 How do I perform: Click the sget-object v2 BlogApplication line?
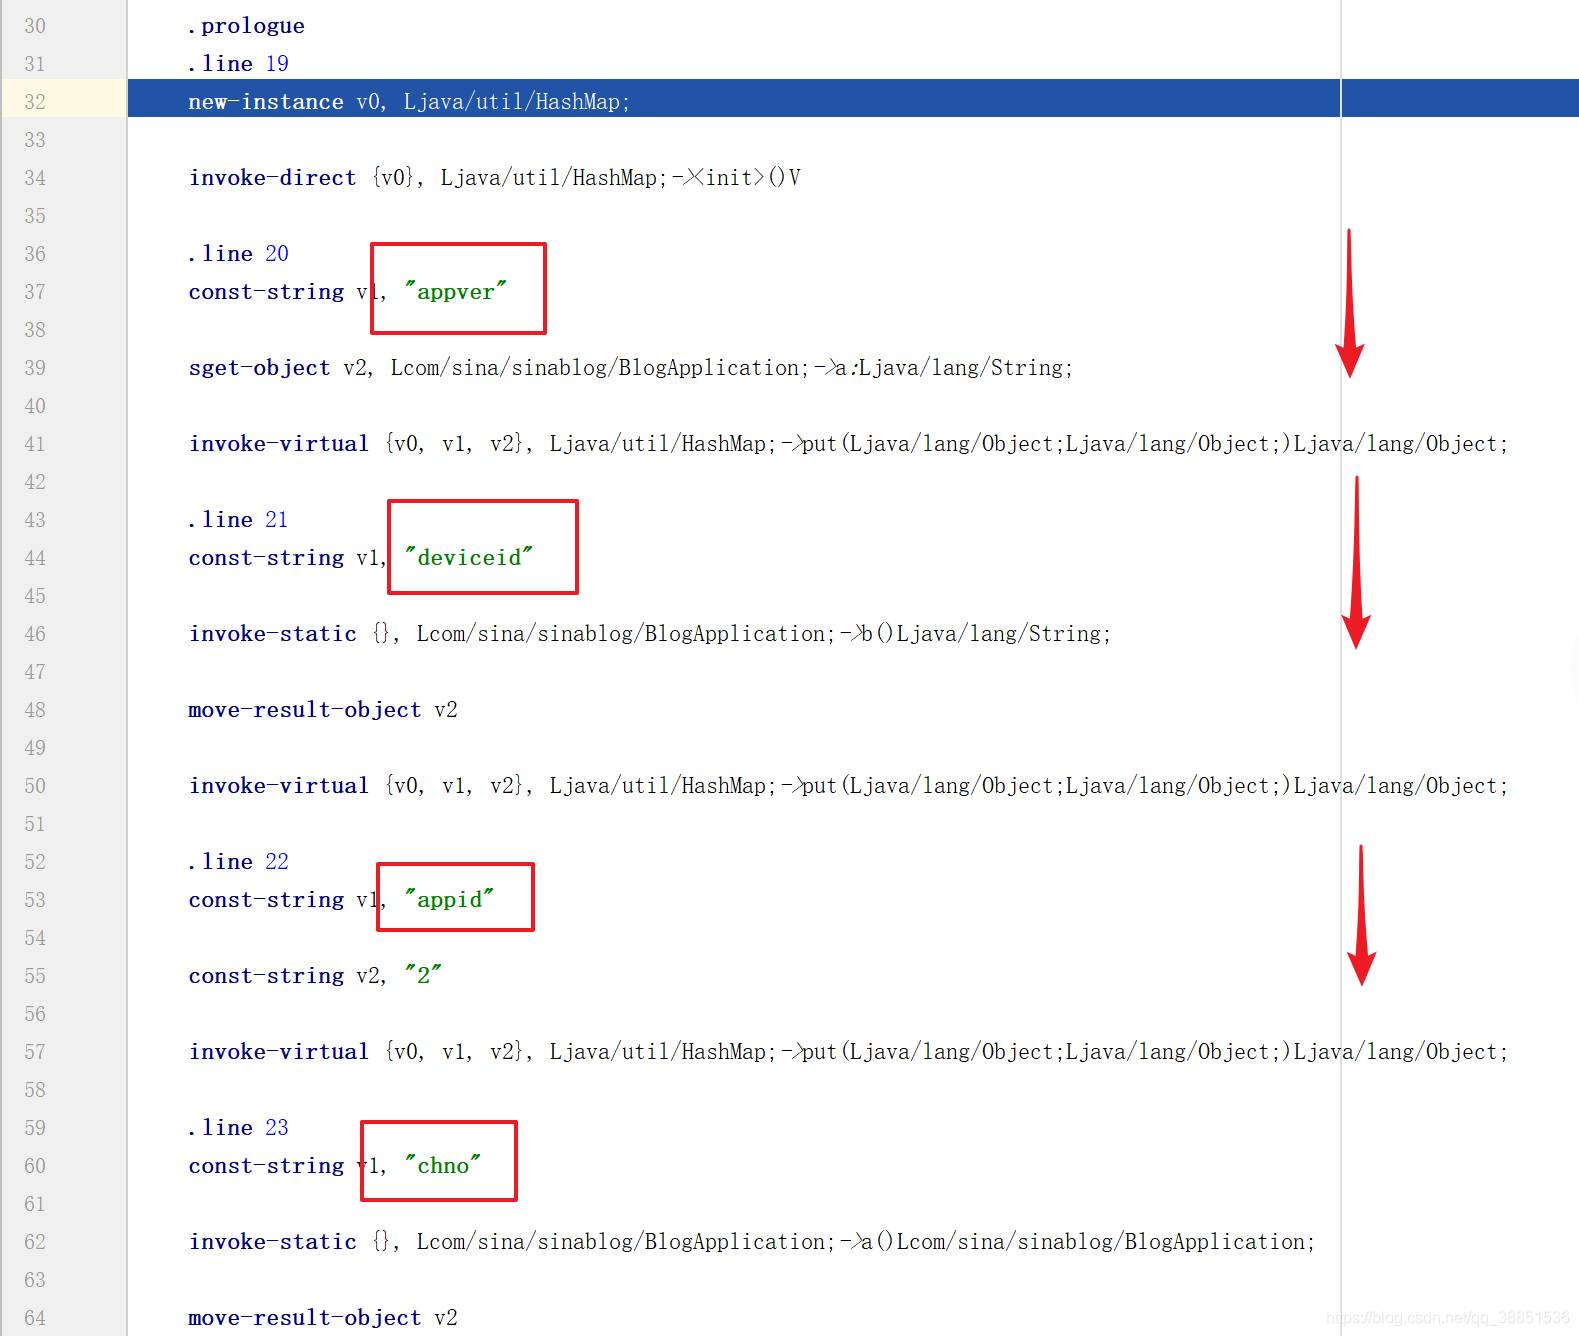[x=631, y=368]
